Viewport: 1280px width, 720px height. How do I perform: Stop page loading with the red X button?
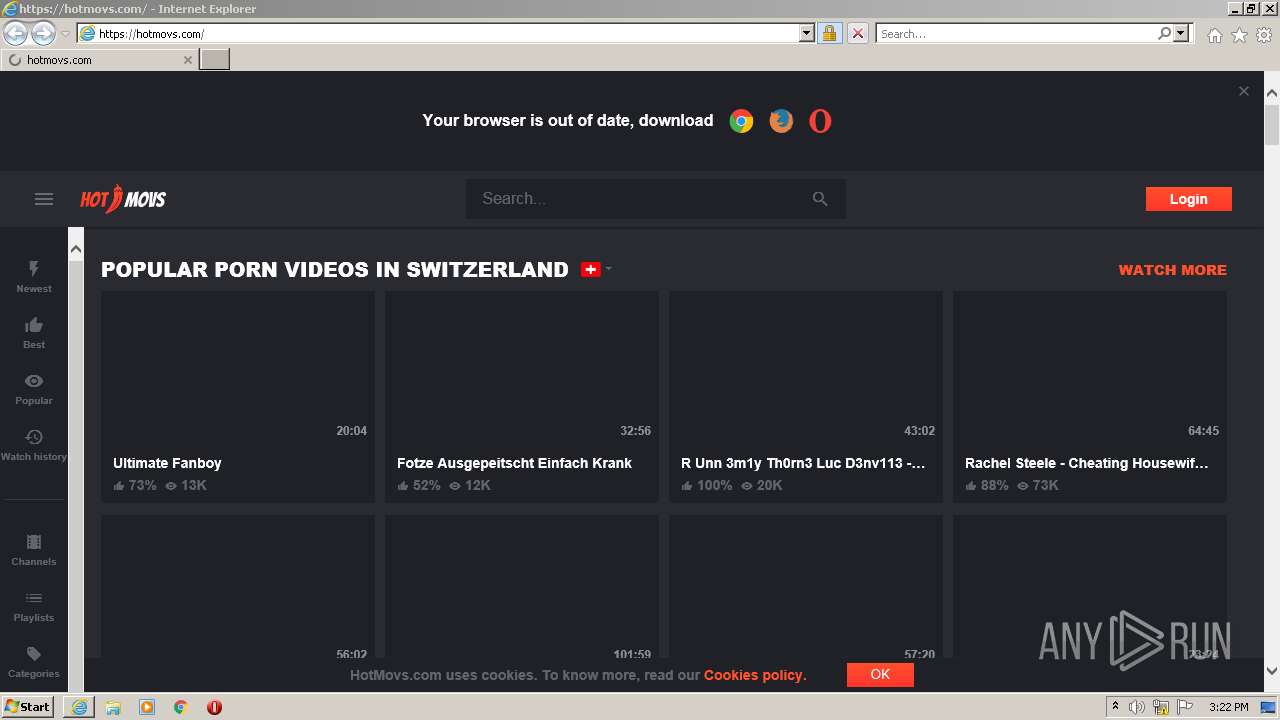[x=857, y=34]
